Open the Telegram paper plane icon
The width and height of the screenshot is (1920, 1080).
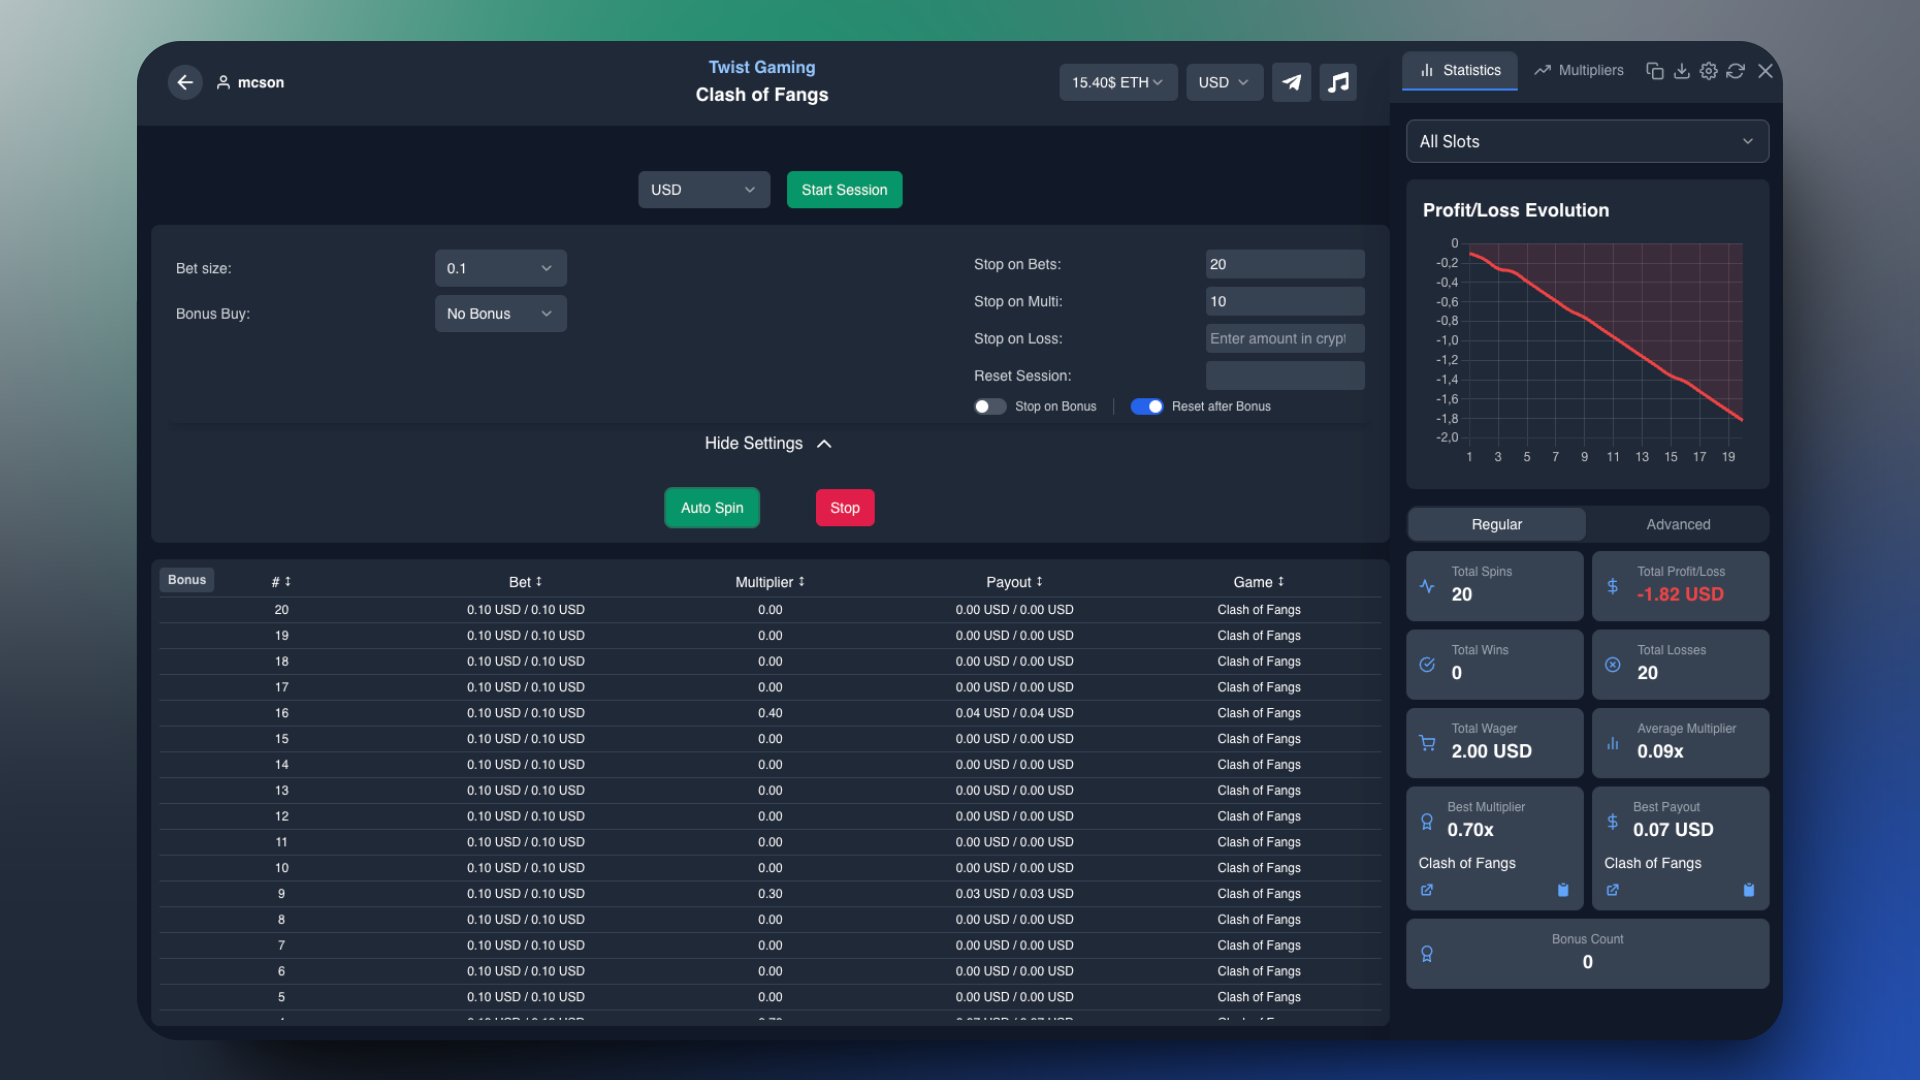(x=1291, y=82)
